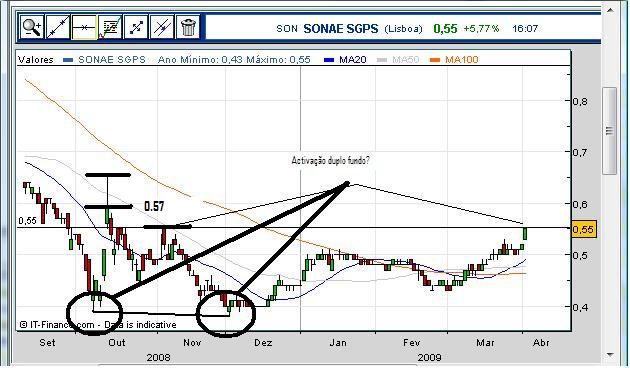Click the 'Ano Mínimo: 0,43 Máximo: 0,55' text
The height and width of the screenshot is (368, 630).
click(x=234, y=60)
